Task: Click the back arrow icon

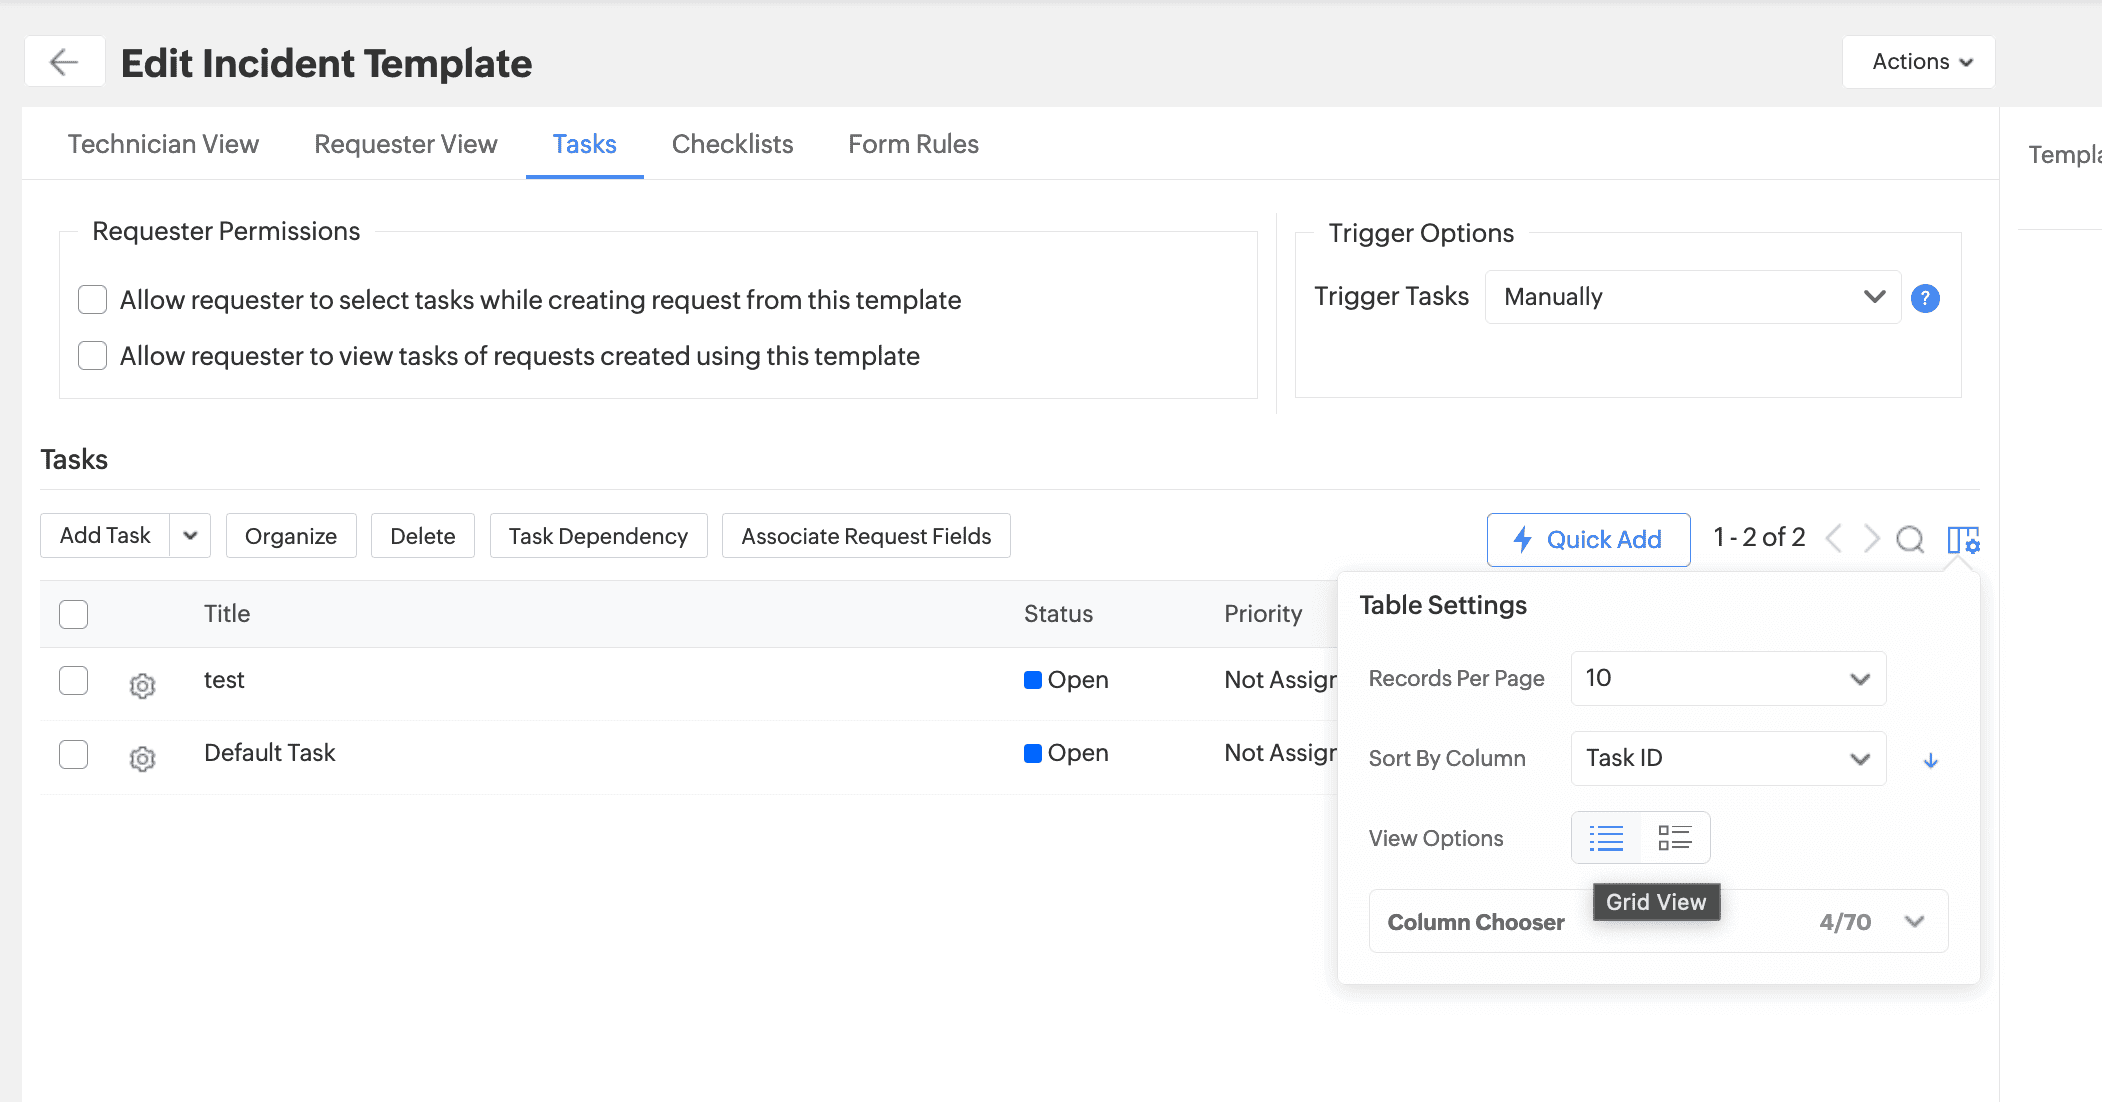Action: pos(65,62)
